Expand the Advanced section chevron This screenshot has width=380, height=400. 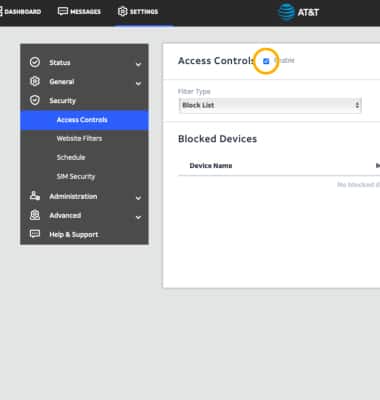pos(138,217)
